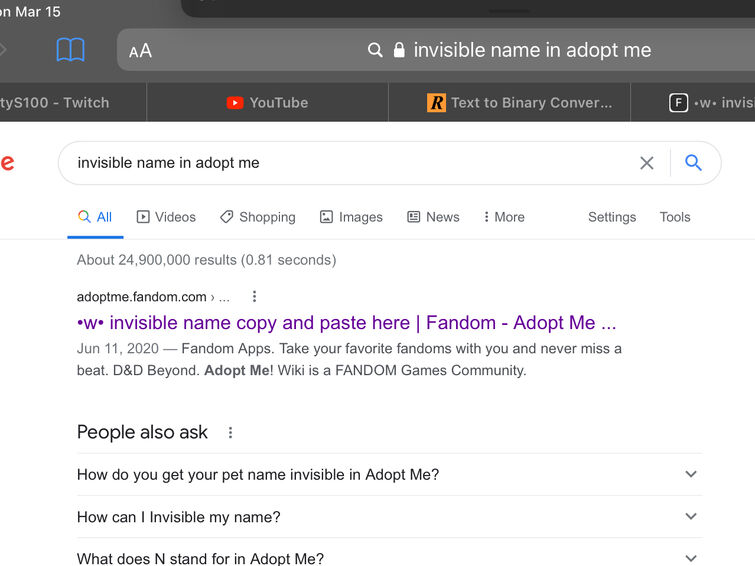This screenshot has height=566, width=755.
Task: Open People also ask options dots
Action: pyautogui.click(x=231, y=433)
